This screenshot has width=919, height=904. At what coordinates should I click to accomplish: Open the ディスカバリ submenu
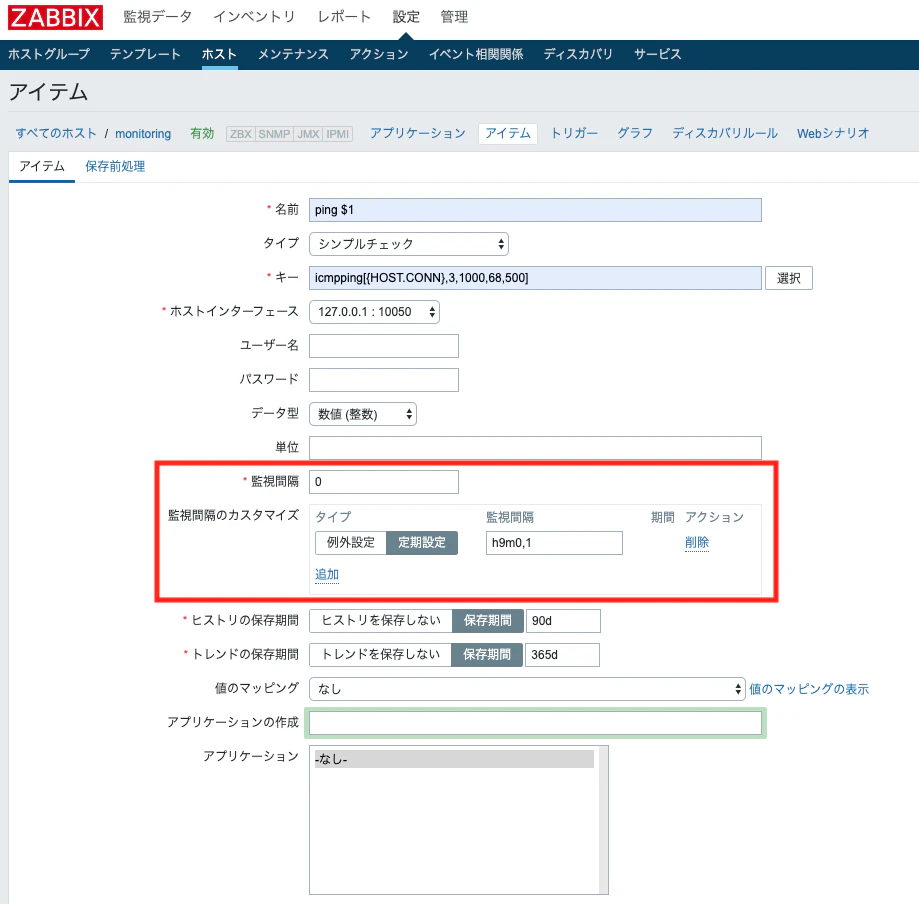pos(578,55)
